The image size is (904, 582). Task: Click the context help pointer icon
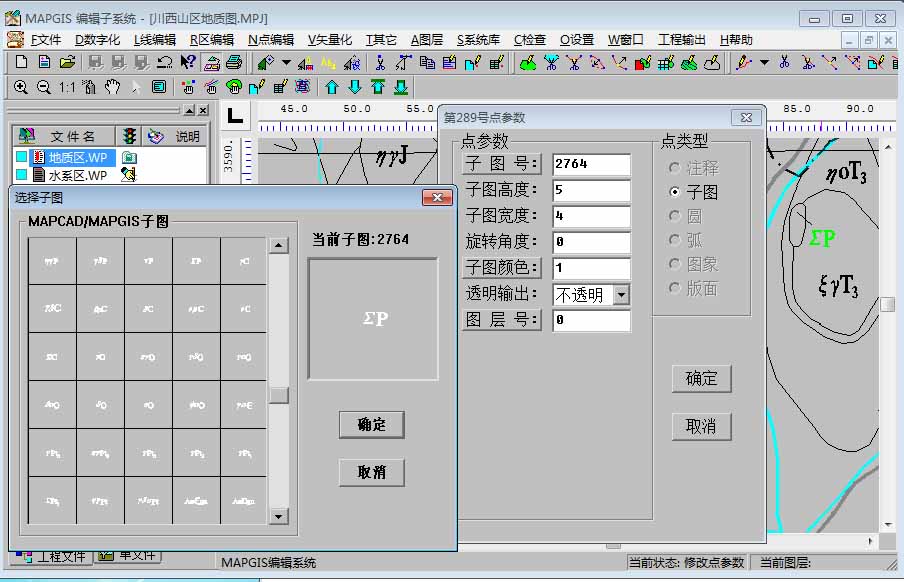click(x=188, y=62)
